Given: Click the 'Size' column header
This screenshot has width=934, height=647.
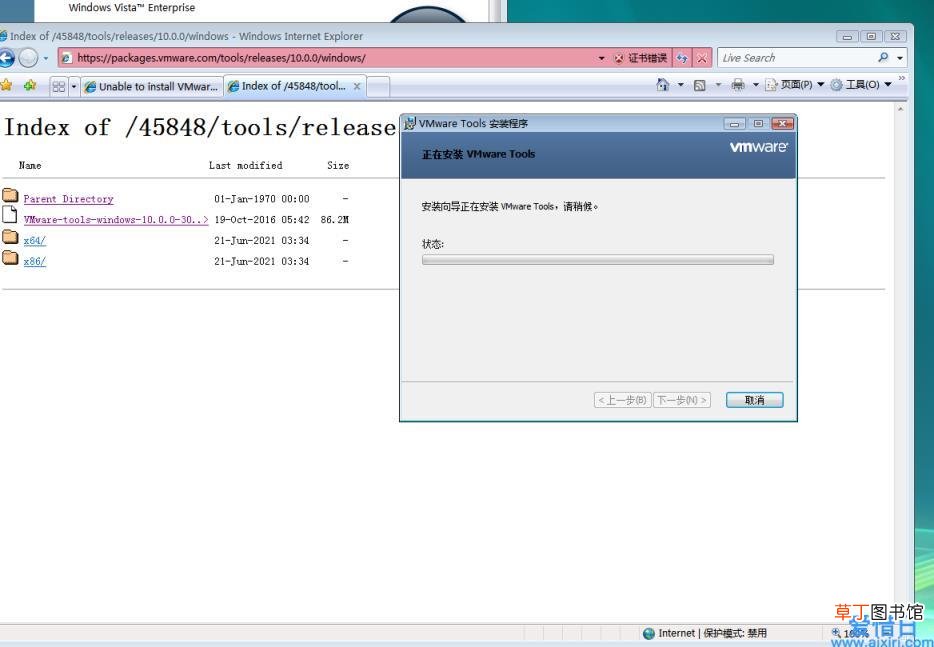Looking at the screenshot, I should (x=338, y=166).
